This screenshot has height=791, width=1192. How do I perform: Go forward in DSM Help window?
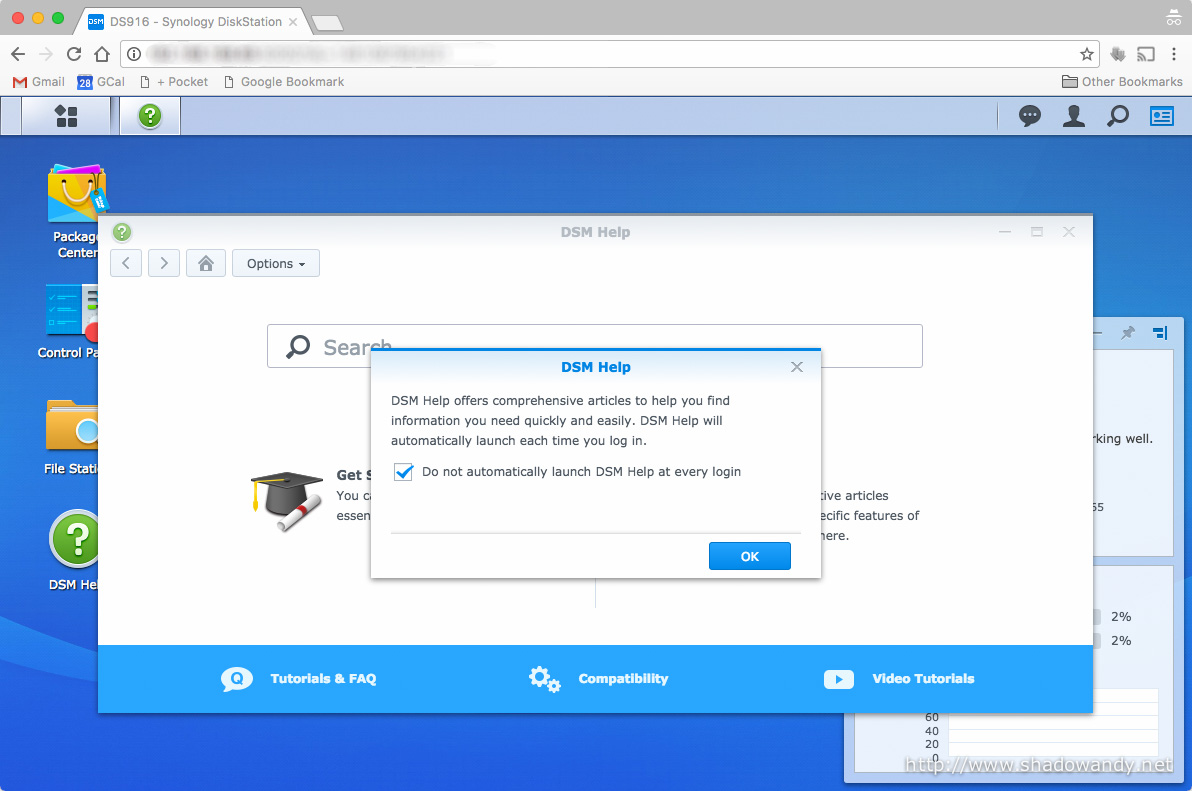point(164,264)
